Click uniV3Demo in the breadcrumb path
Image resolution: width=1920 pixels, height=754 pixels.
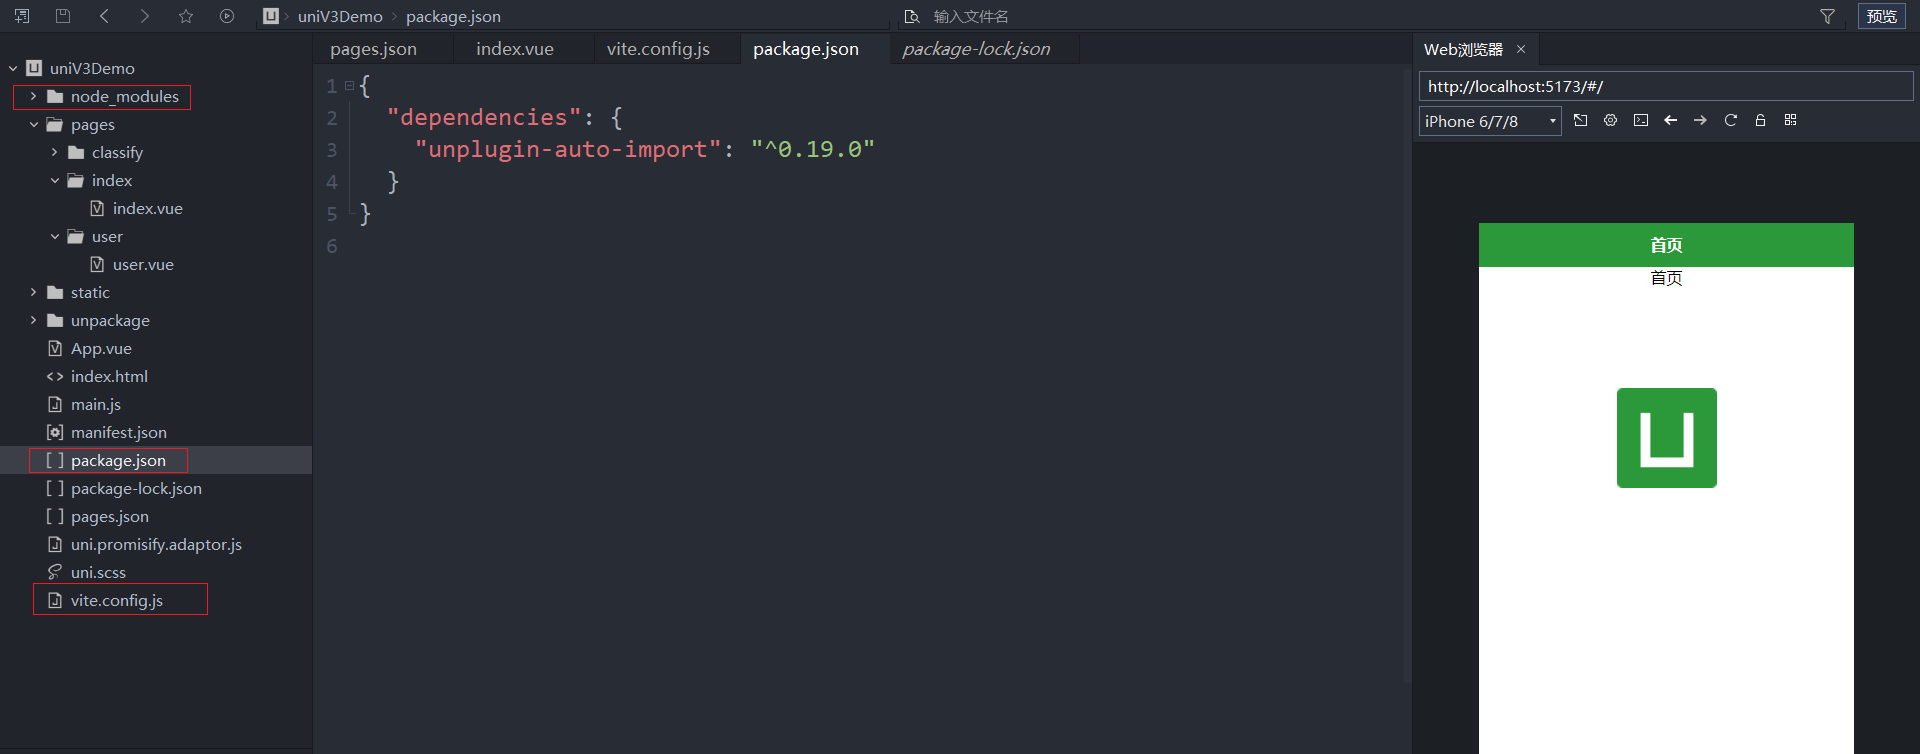340,16
